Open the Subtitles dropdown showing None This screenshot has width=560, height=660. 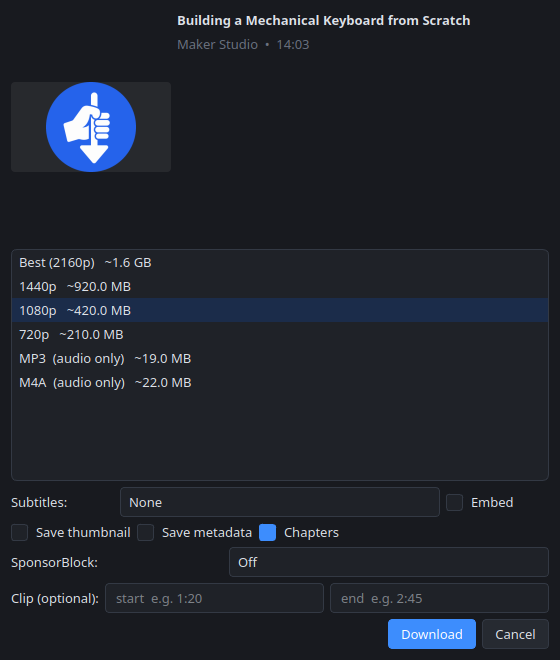(x=280, y=502)
